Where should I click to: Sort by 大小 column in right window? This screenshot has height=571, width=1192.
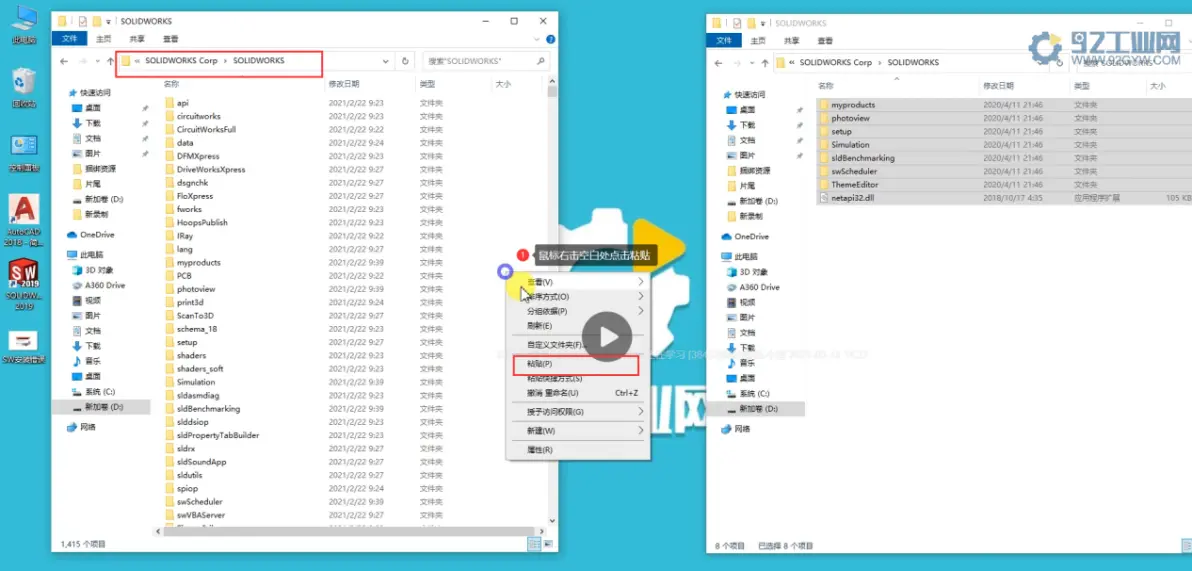[x=1158, y=86]
